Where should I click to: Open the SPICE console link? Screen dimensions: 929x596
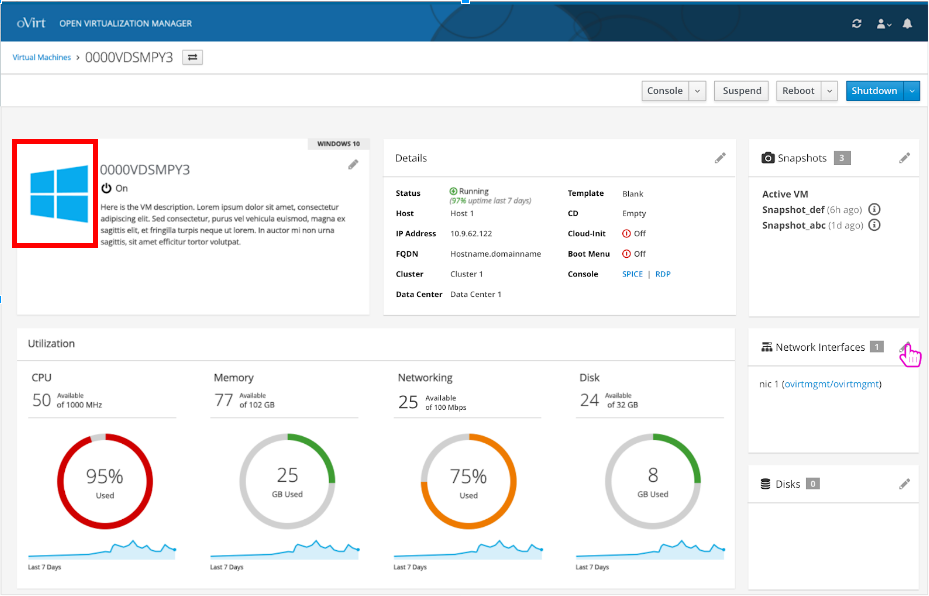click(632, 273)
